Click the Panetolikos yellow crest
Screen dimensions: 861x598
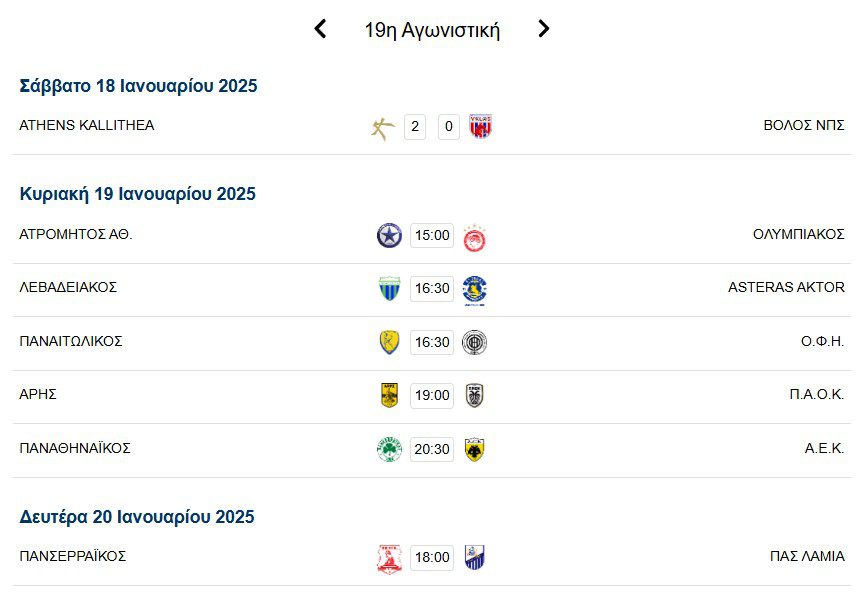click(x=389, y=343)
